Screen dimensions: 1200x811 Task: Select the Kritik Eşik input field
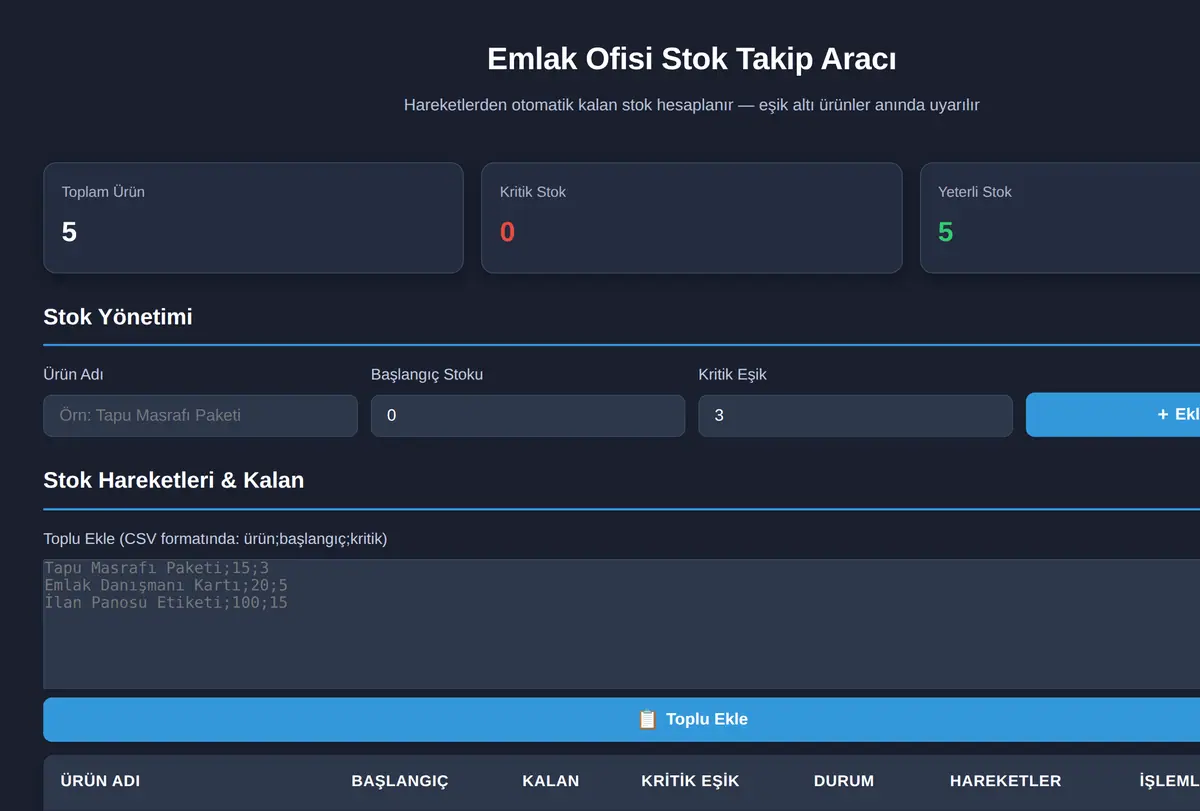(x=855, y=415)
